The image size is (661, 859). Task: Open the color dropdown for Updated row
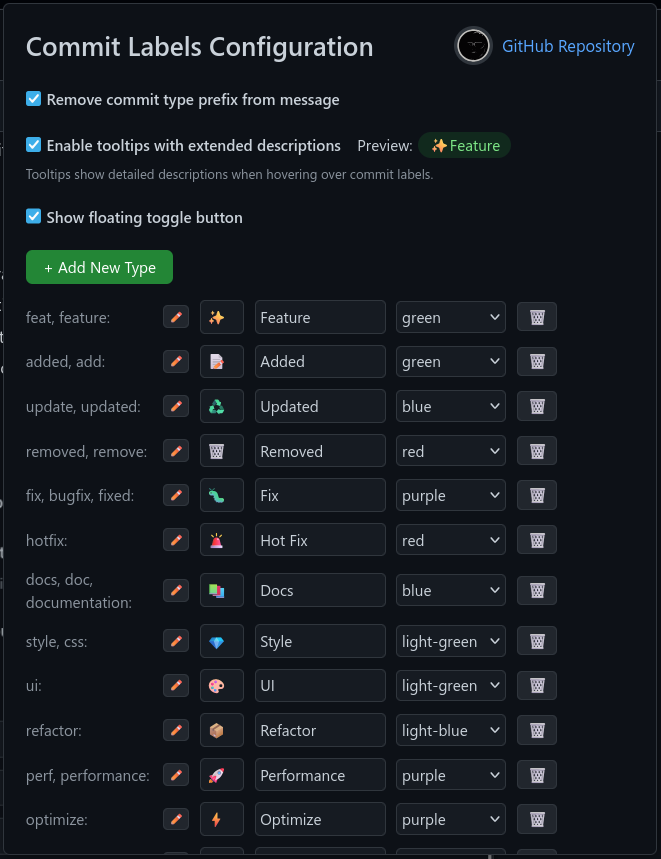tap(451, 406)
